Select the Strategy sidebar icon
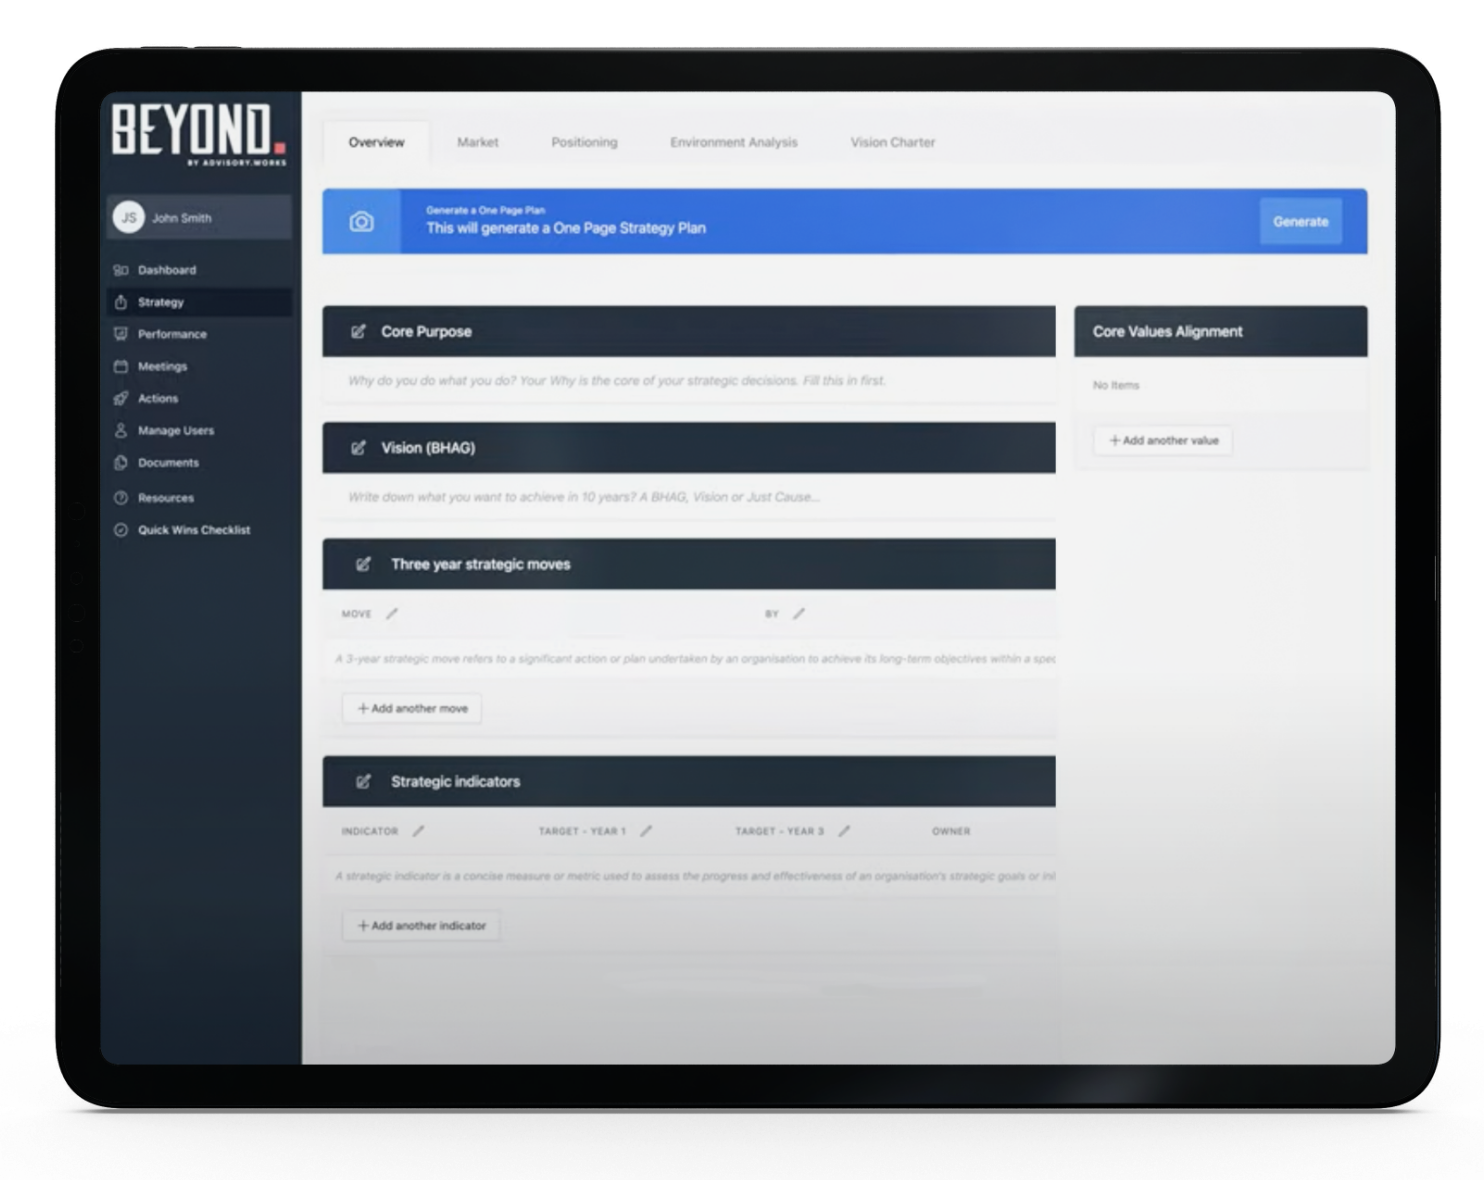The height and width of the screenshot is (1180, 1484). pos(121,302)
